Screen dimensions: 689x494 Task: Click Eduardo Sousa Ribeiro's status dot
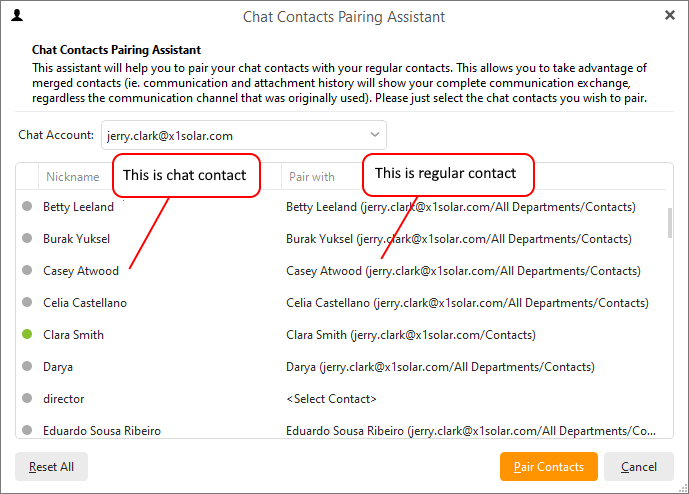(27, 430)
